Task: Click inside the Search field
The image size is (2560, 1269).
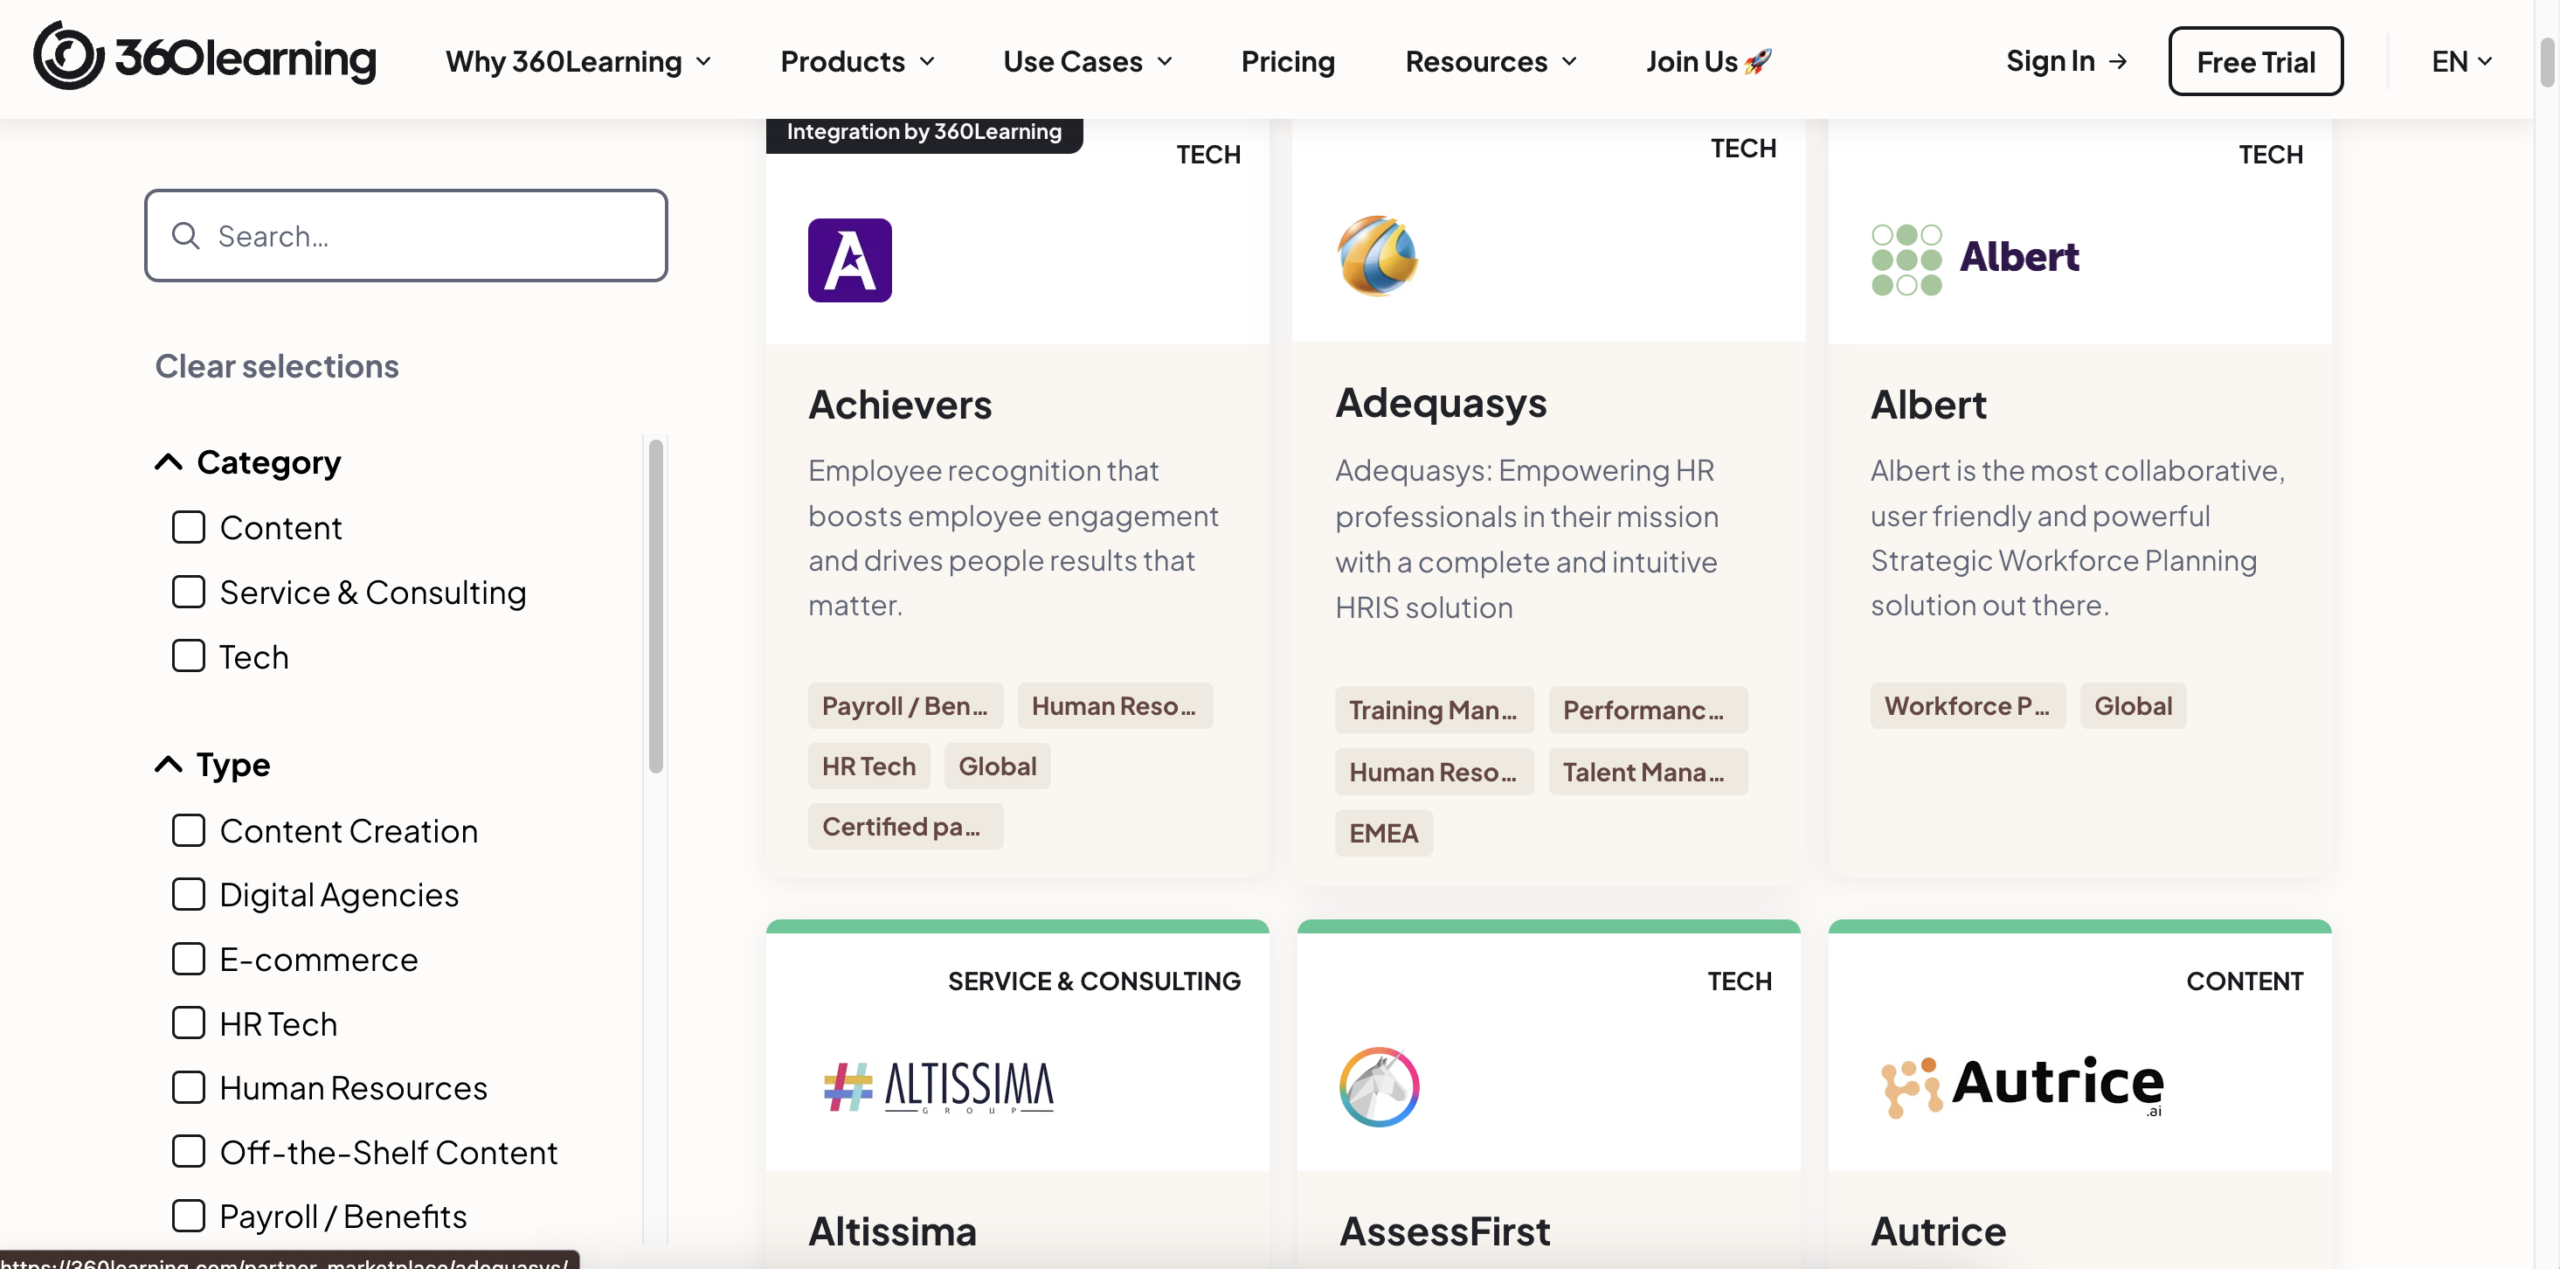Action: [x=406, y=236]
